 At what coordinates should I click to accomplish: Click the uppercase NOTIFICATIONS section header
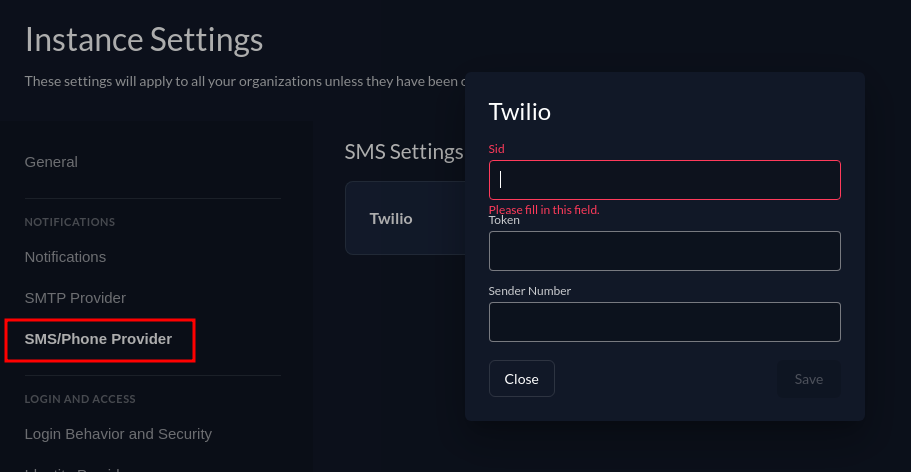pos(70,222)
